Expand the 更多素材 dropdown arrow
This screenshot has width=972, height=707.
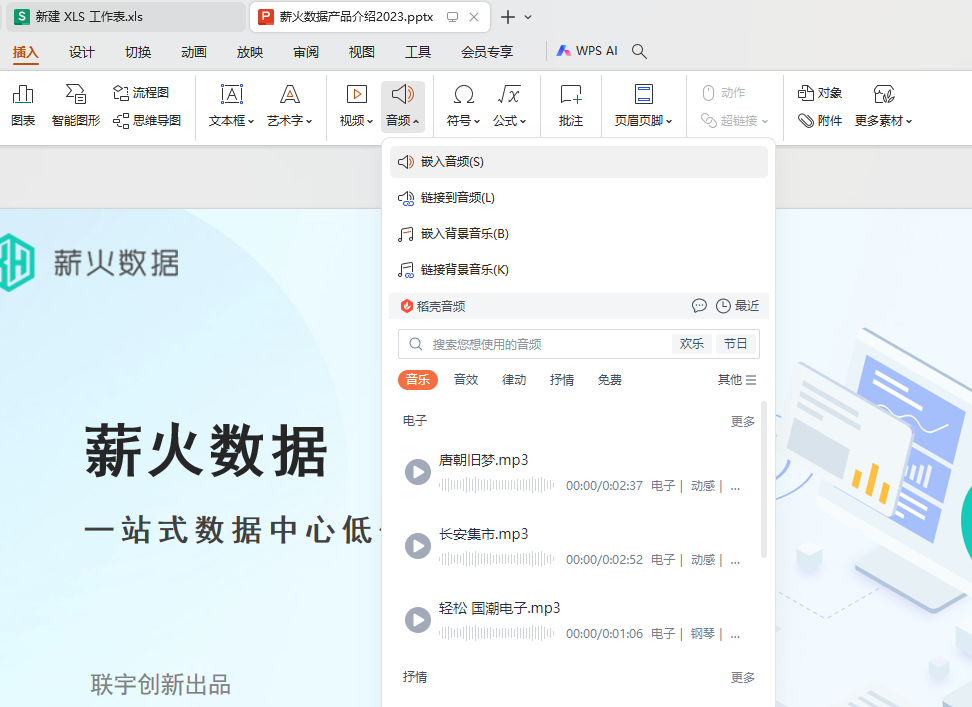click(909, 121)
